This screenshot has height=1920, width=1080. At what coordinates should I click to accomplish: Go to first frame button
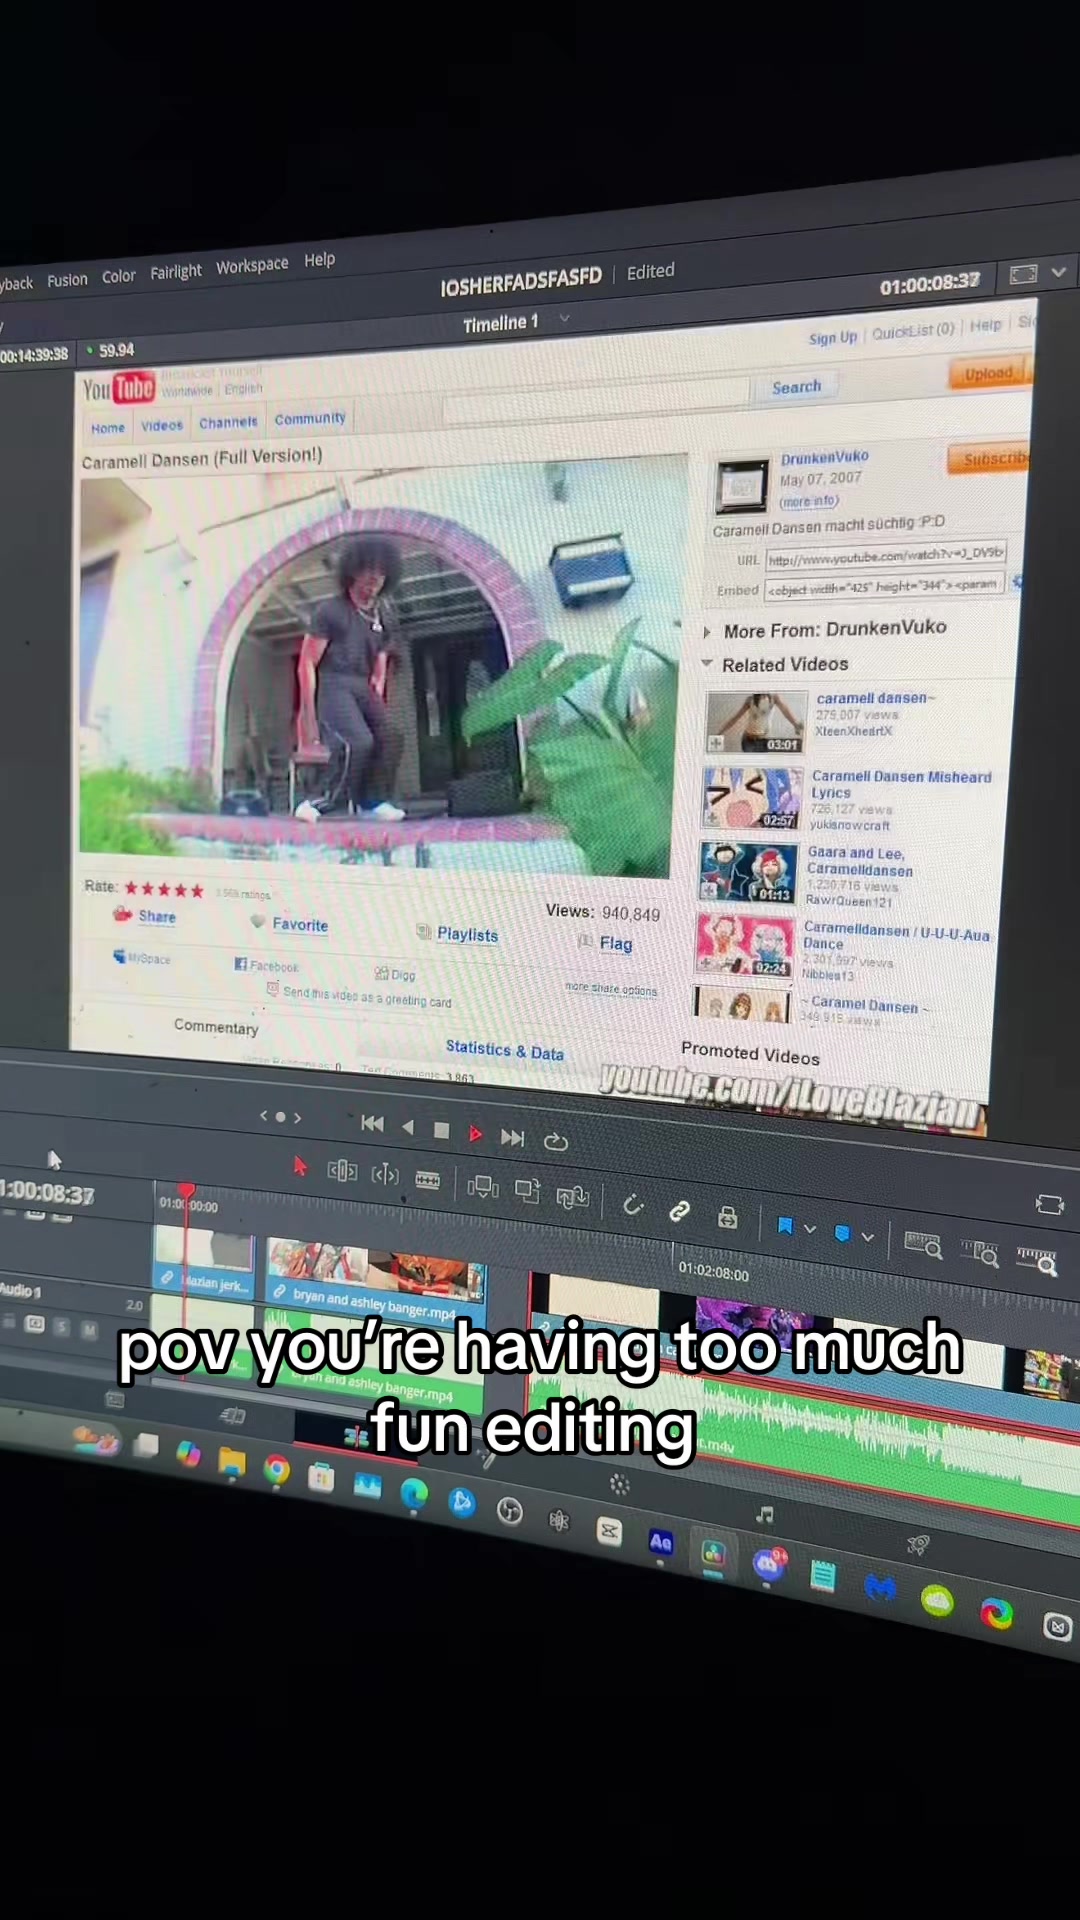coord(372,1123)
